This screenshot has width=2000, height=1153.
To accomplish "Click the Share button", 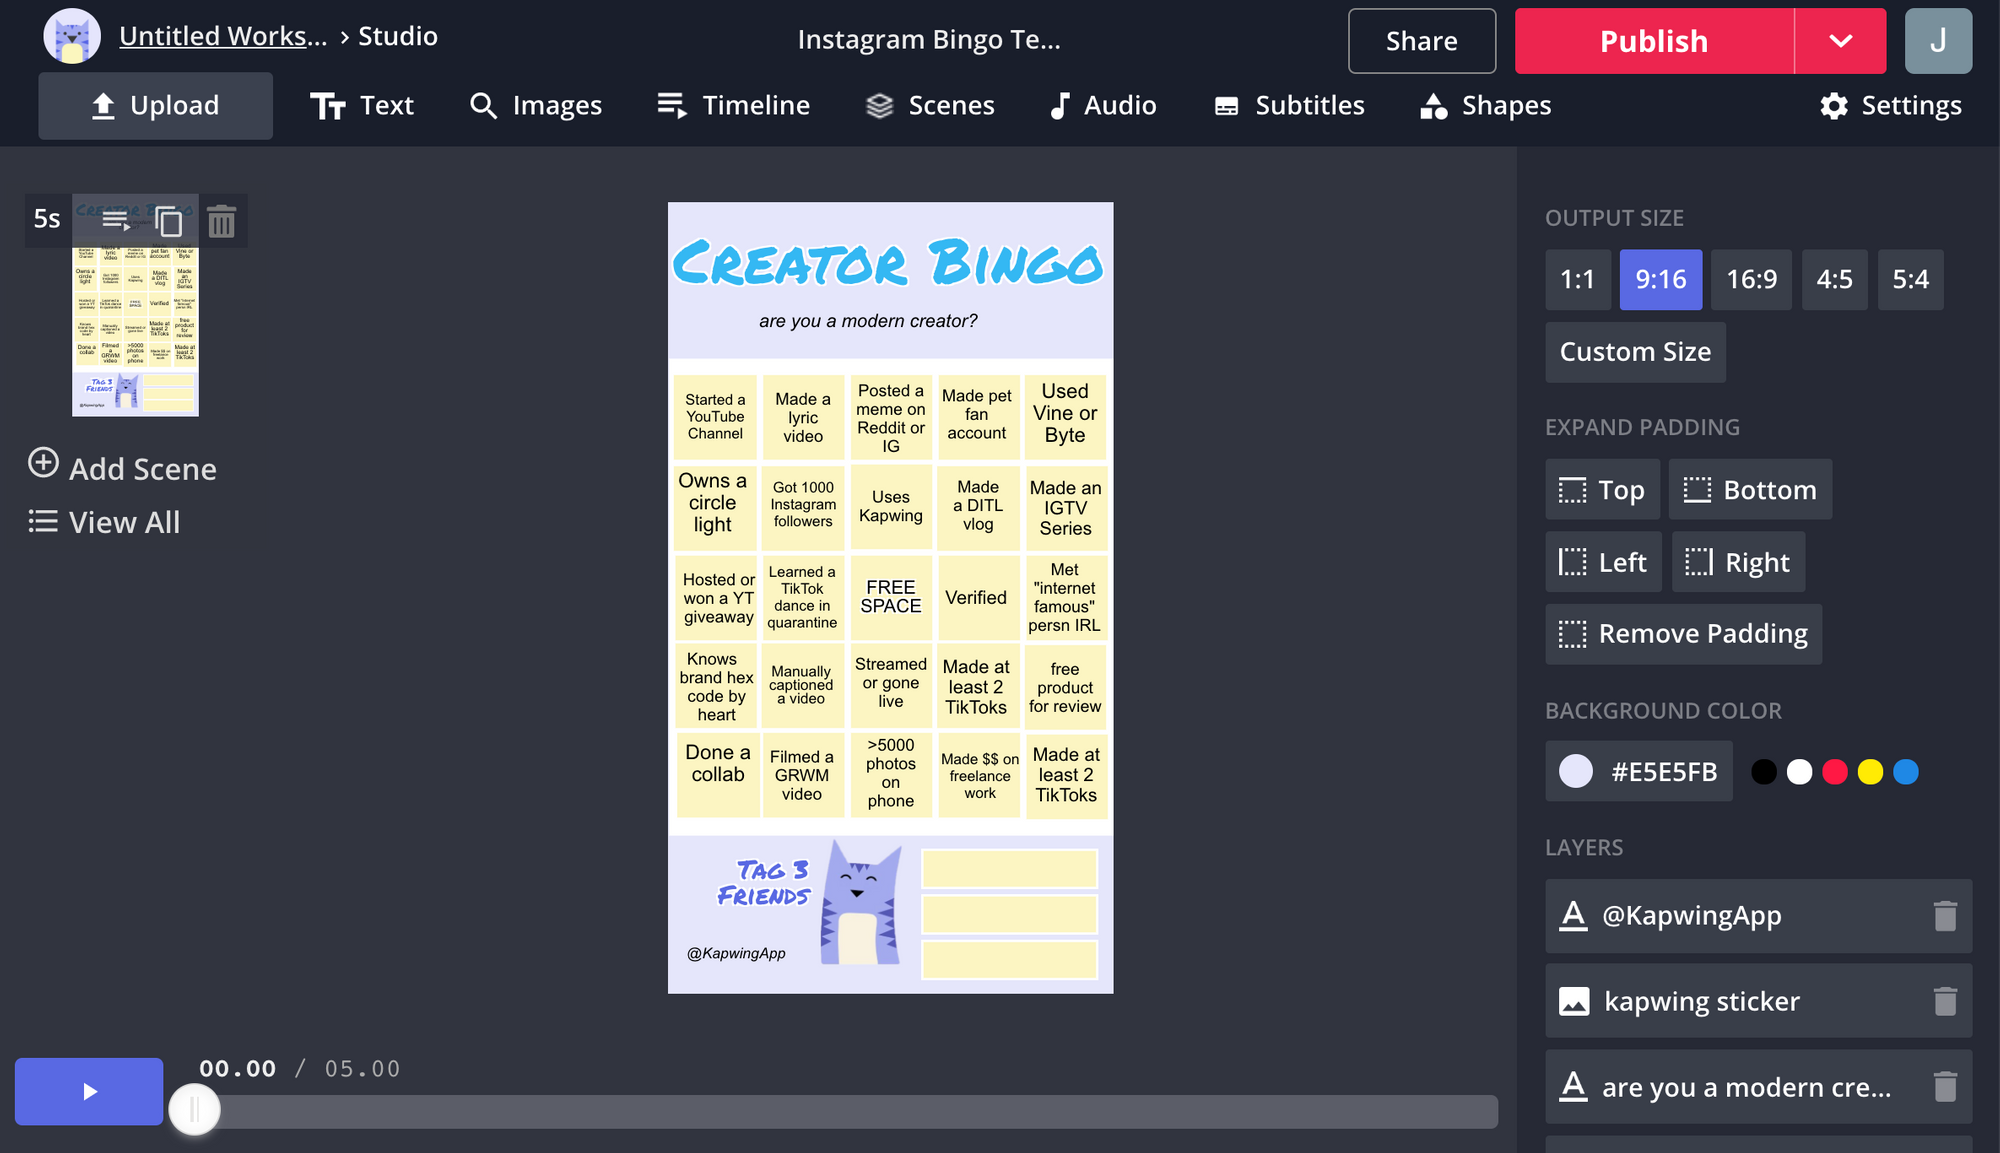I will tap(1421, 41).
